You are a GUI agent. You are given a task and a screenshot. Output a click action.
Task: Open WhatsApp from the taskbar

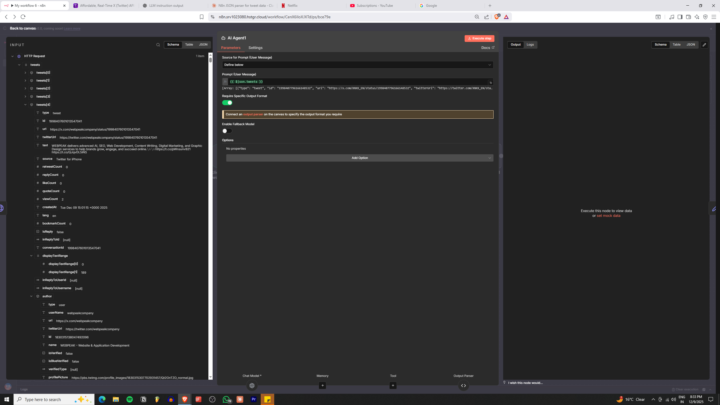[226, 399]
